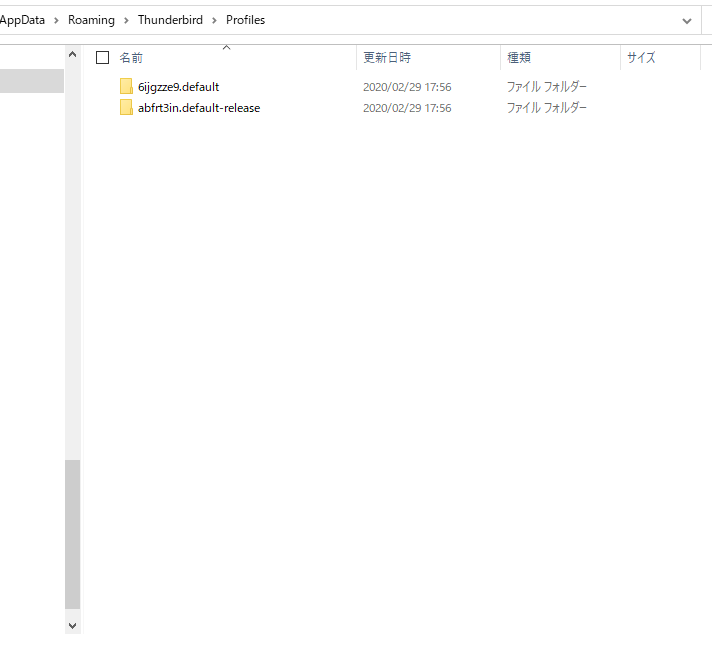Open the address bar history dropdown
Screen dimensions: 712x650
pyautogui.click(x=687, y=20)
